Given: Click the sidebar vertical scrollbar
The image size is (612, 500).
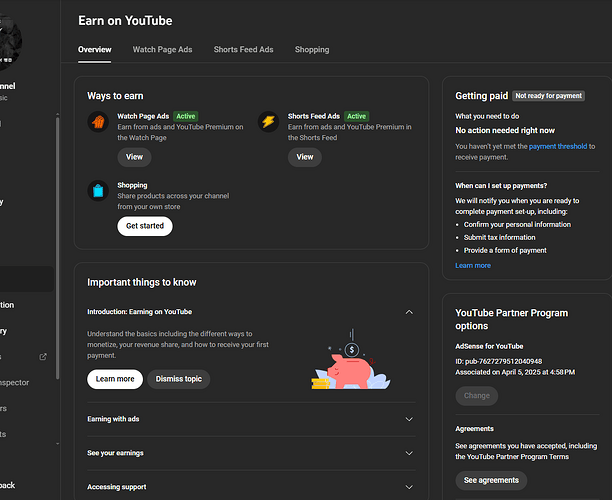Looking at the screenshot, I should click(x=57, y=248).
